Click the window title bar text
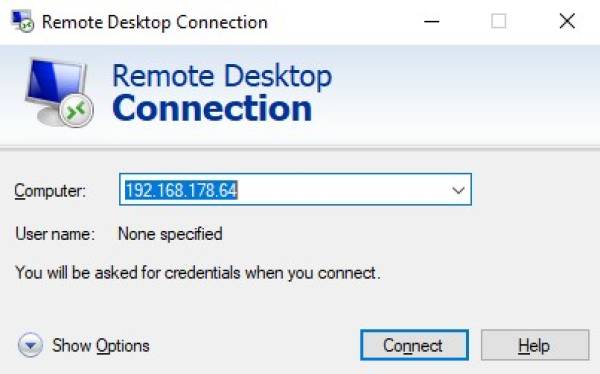This screenshot has height=374, width=600. tap(155, 22)
